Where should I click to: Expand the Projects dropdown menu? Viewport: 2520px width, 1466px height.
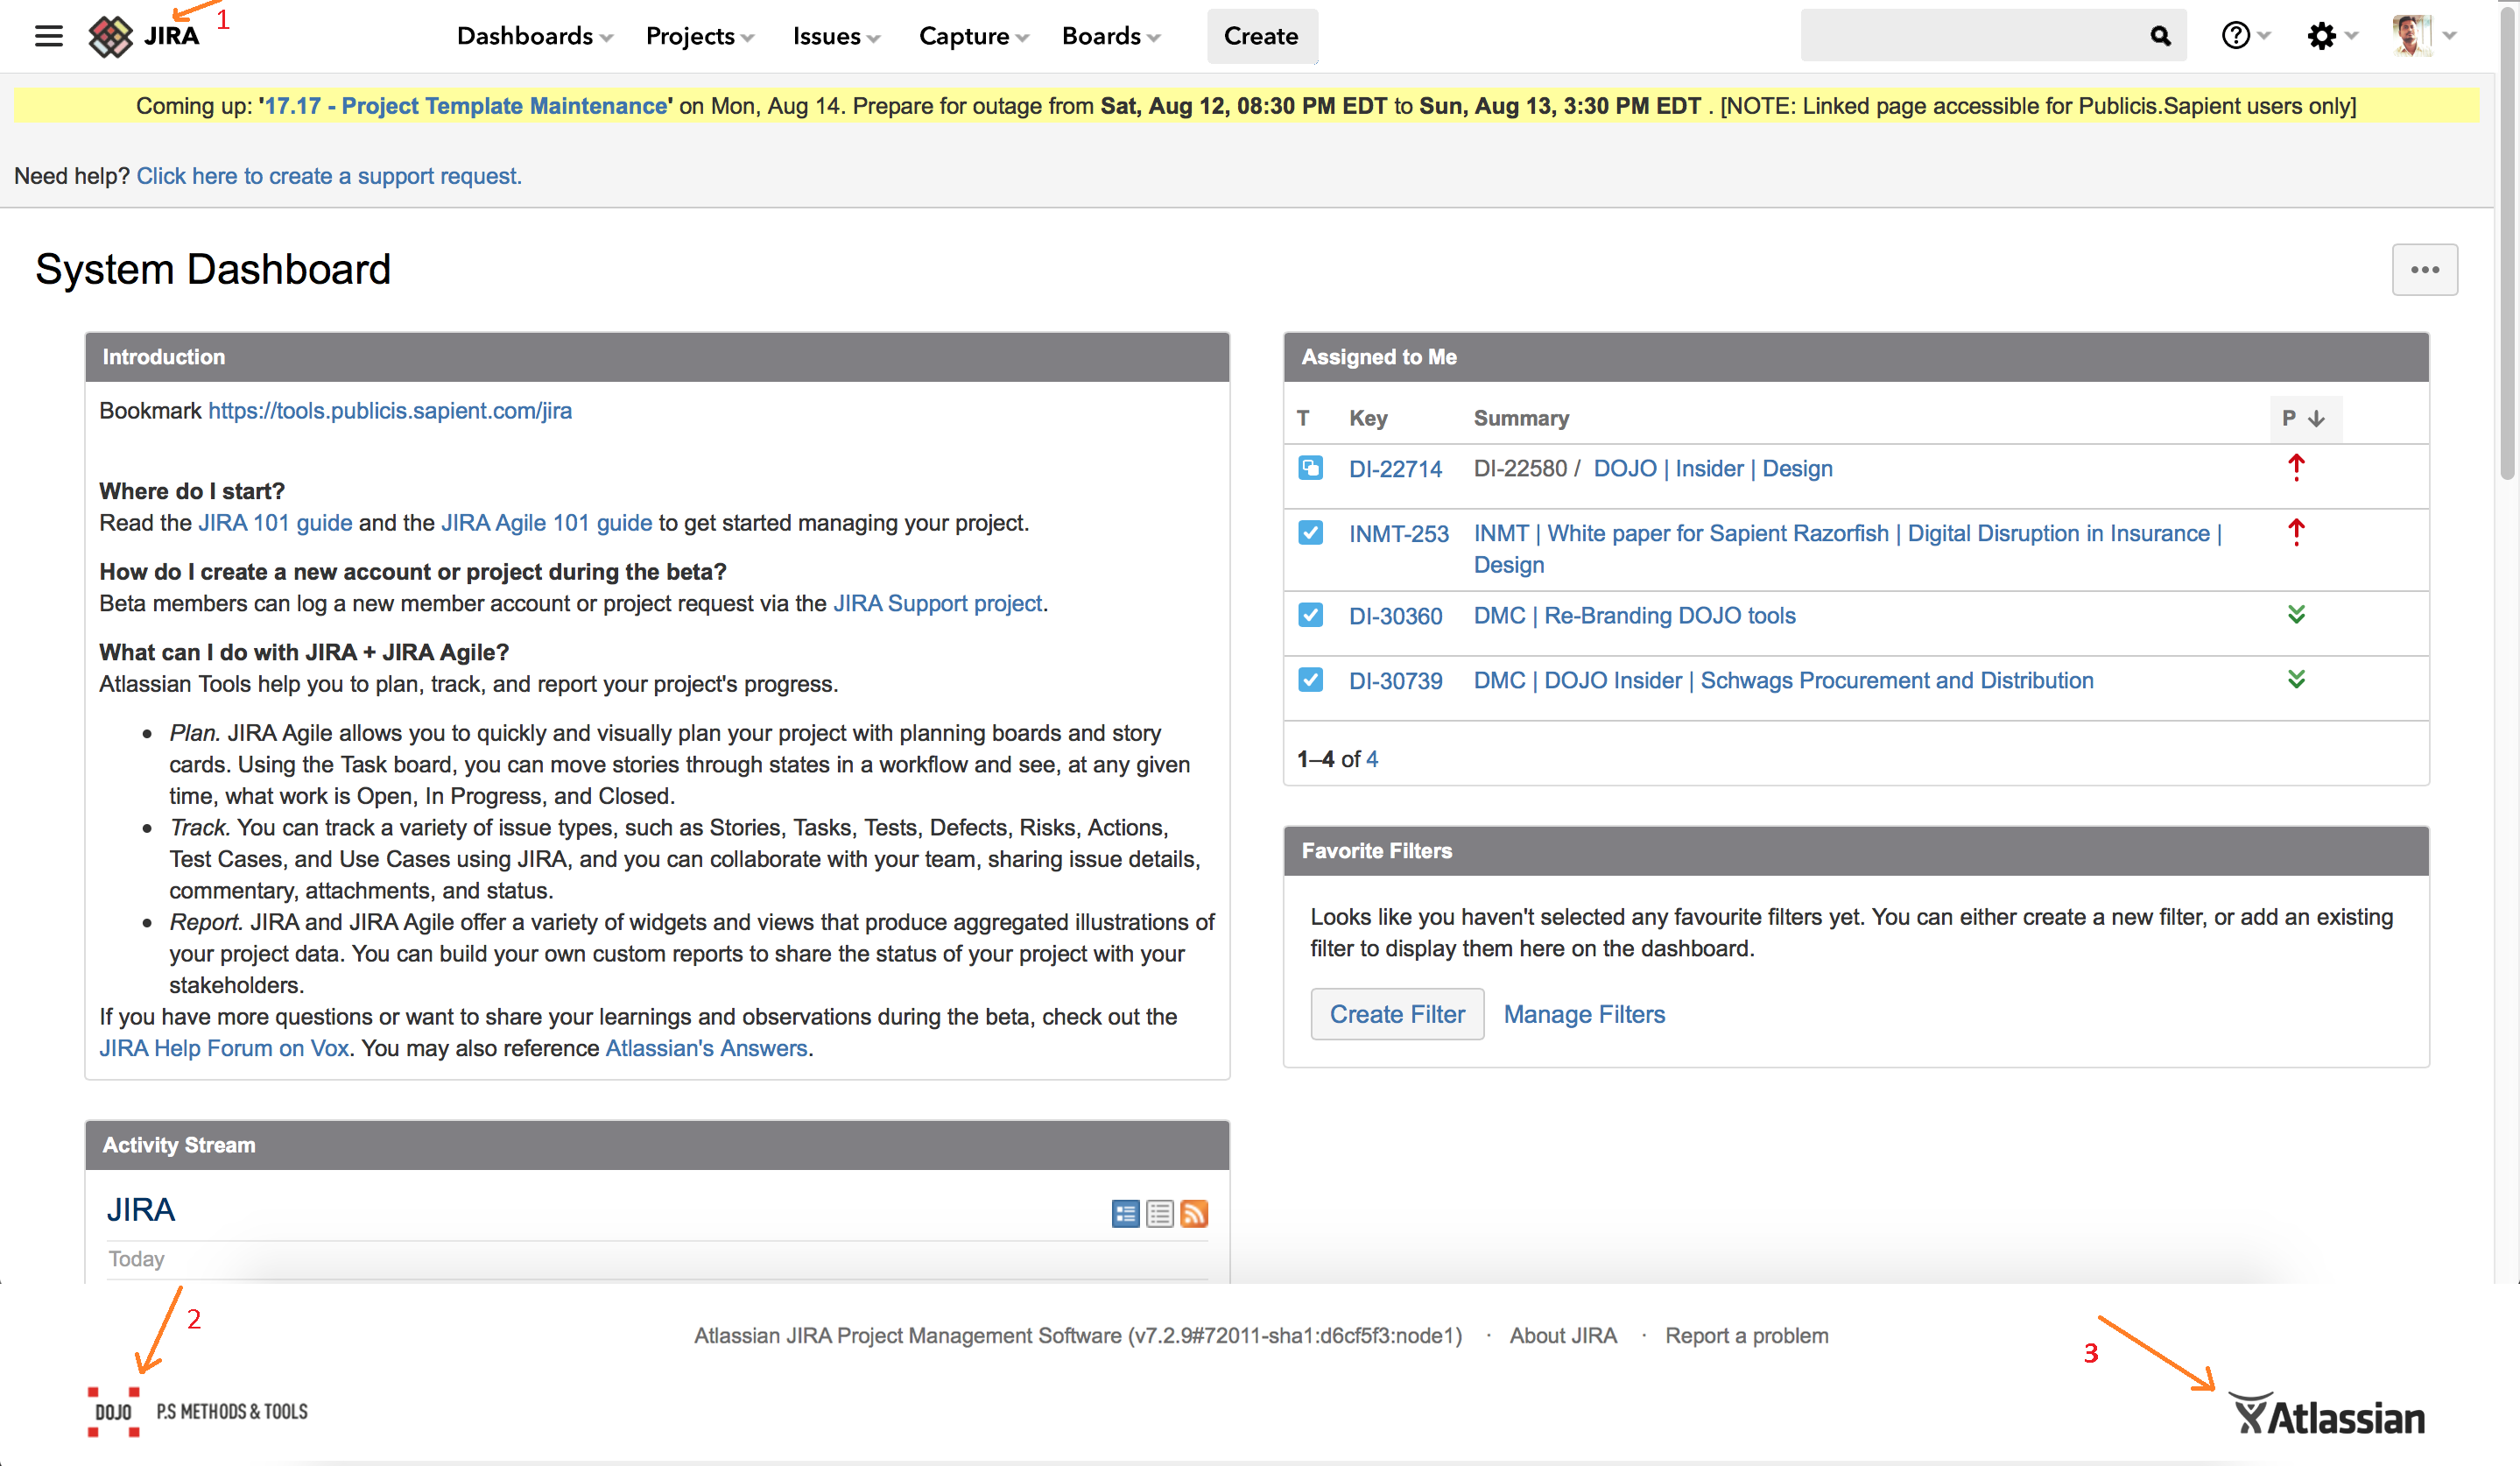coord(700,36)
